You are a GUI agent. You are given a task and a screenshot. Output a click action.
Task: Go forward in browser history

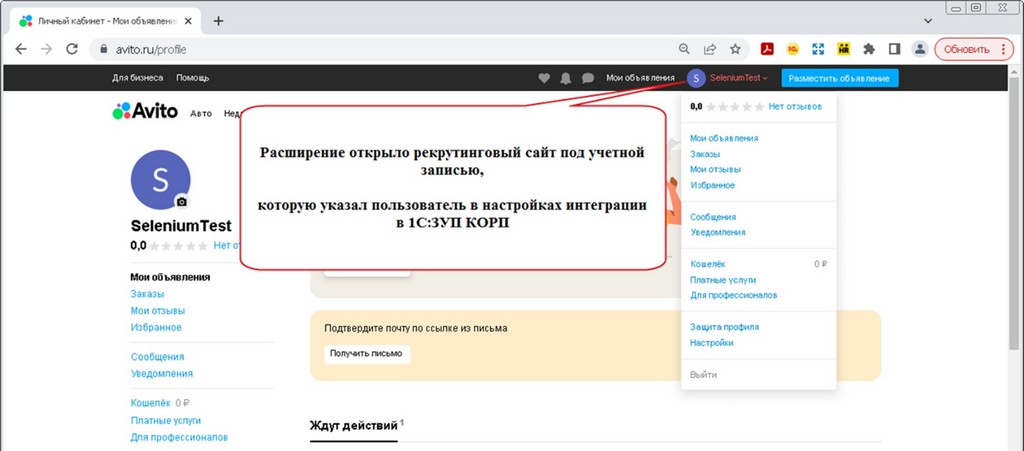[46, 49]
